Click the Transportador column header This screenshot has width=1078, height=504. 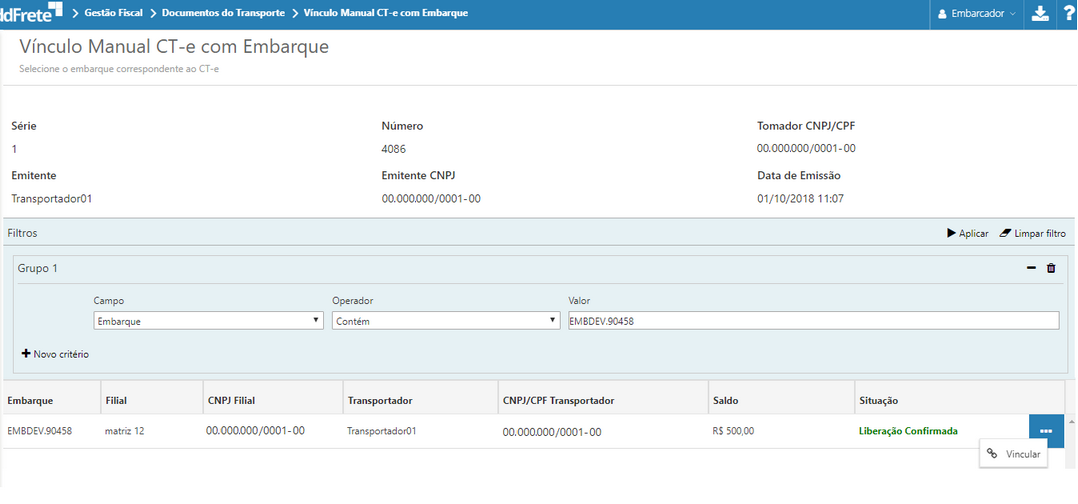[381, 400]
